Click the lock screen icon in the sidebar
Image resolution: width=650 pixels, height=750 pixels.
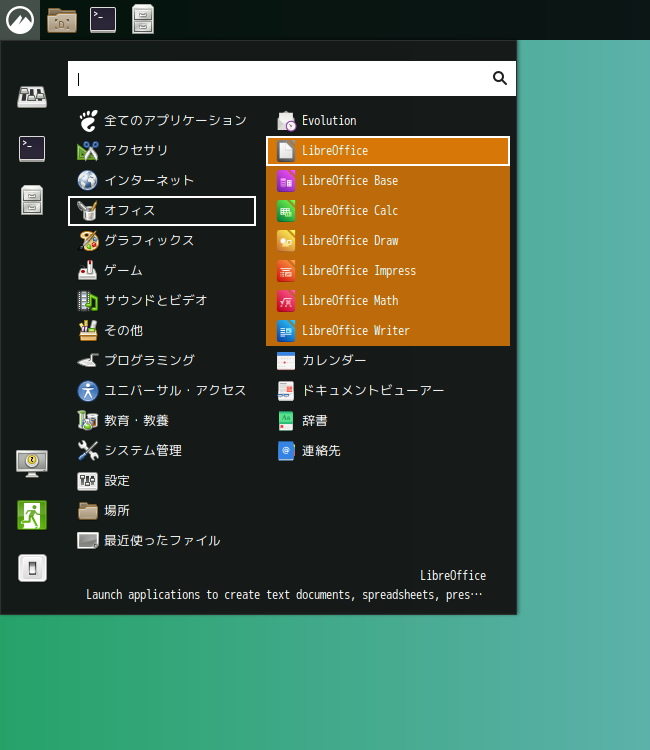(32, 462)
